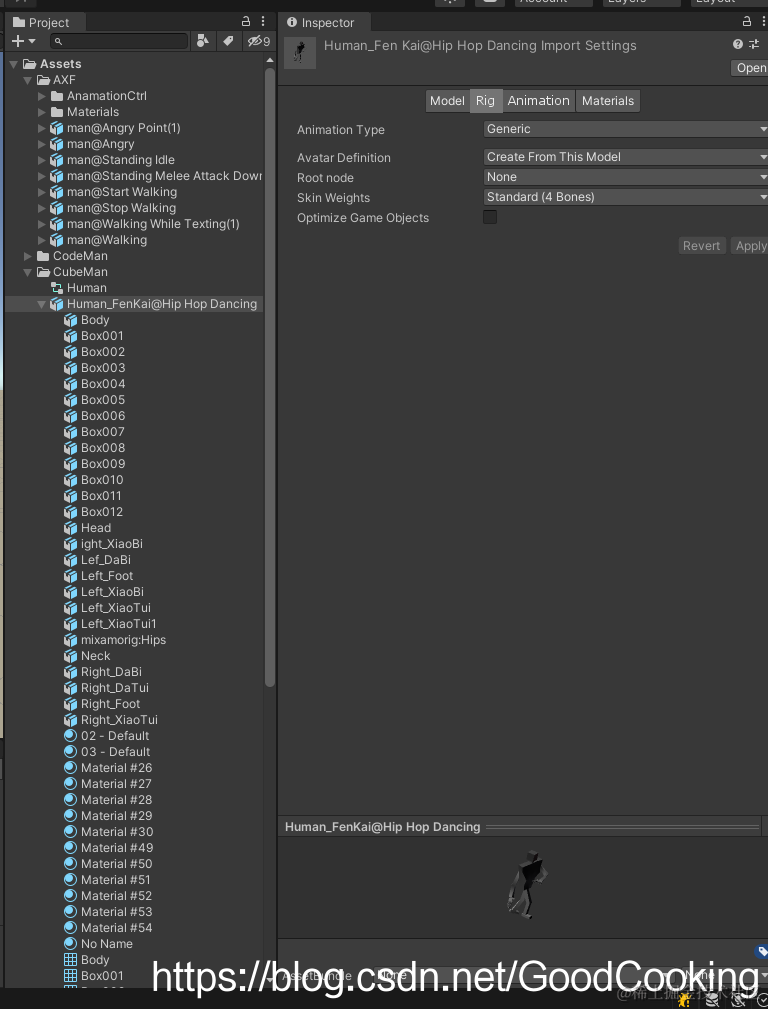
Task: Collapse Human_FenKai@Hip Hop Dancing asset
Action: point(42,304)
